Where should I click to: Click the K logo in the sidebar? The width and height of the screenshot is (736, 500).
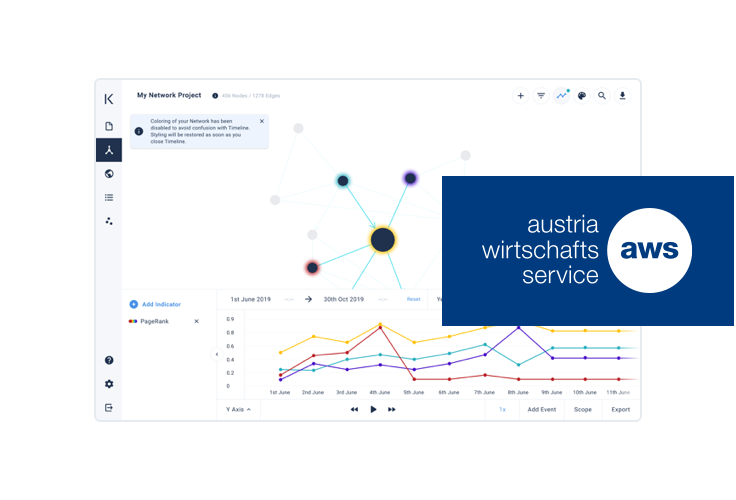click(108, 99)
